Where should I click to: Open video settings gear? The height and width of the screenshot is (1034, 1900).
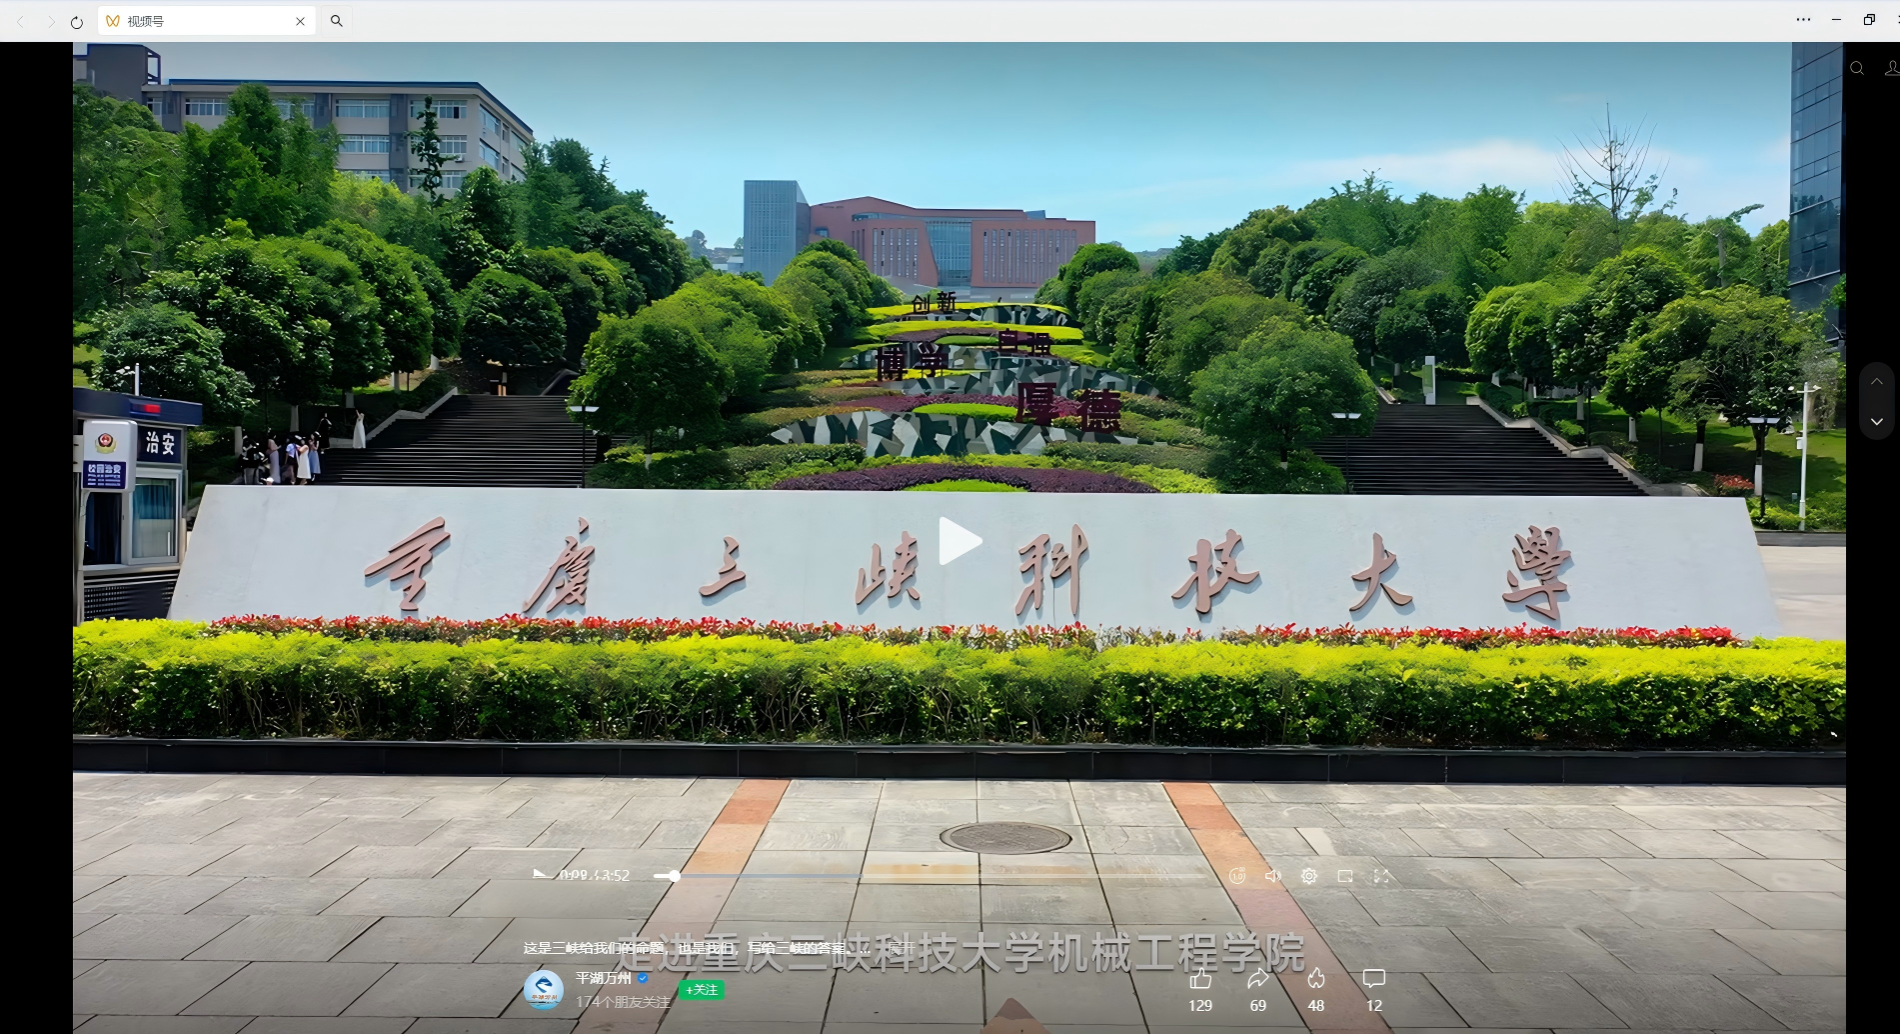point(1309,876)
